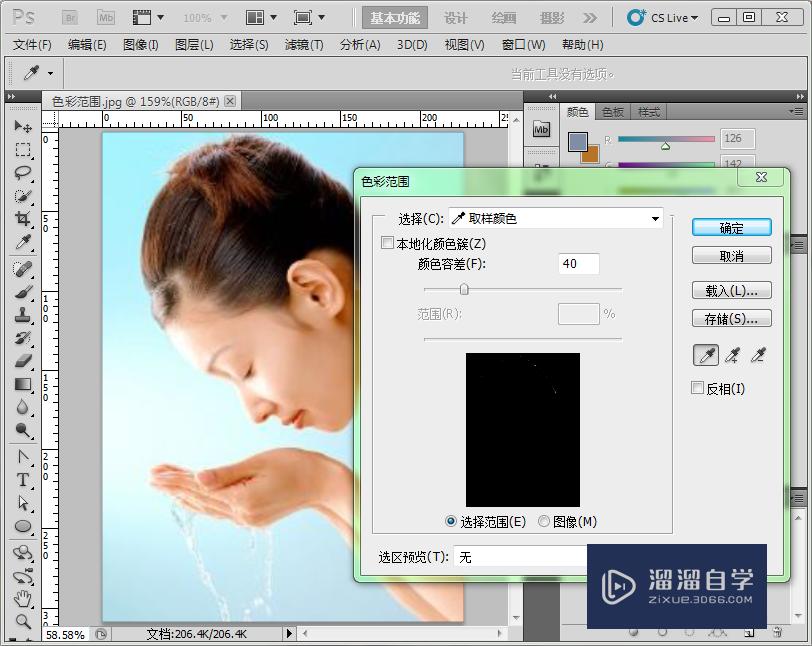Viewport: 812px width, 646px height.
Task: Select the Clone Stamp tool
Action: (x=23, y=315)
